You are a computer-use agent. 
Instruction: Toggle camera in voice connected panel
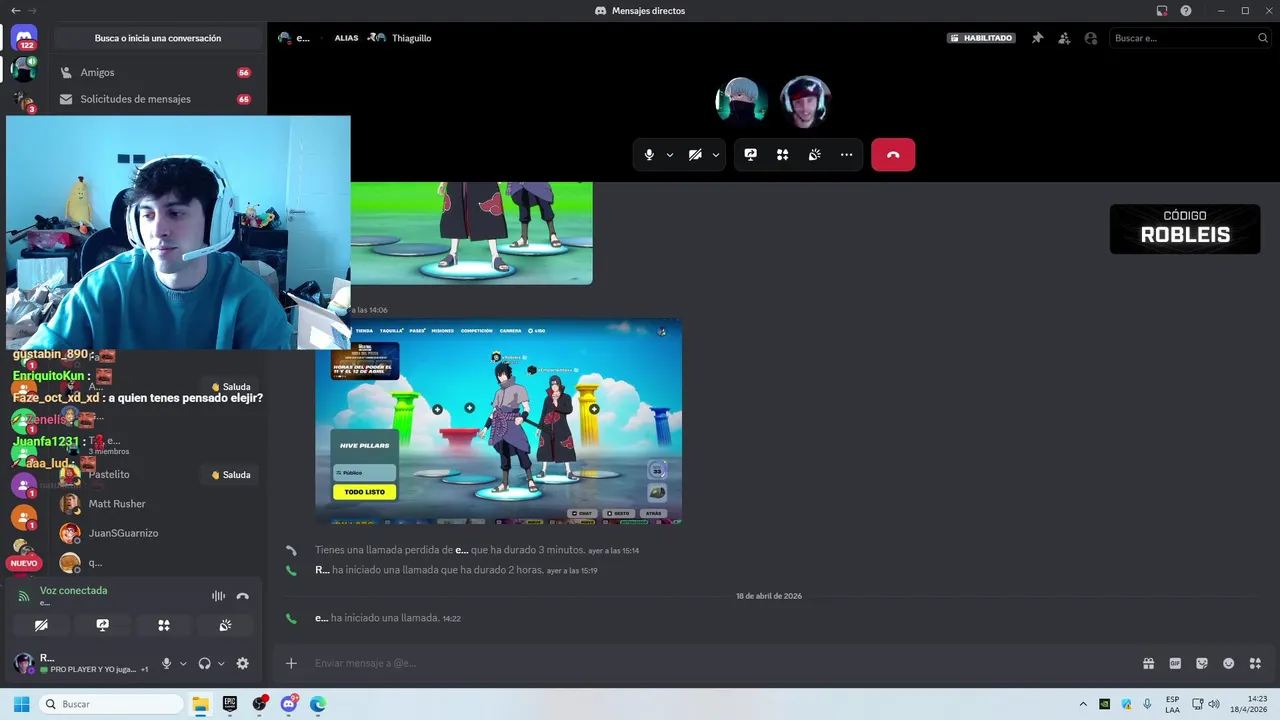41,625
